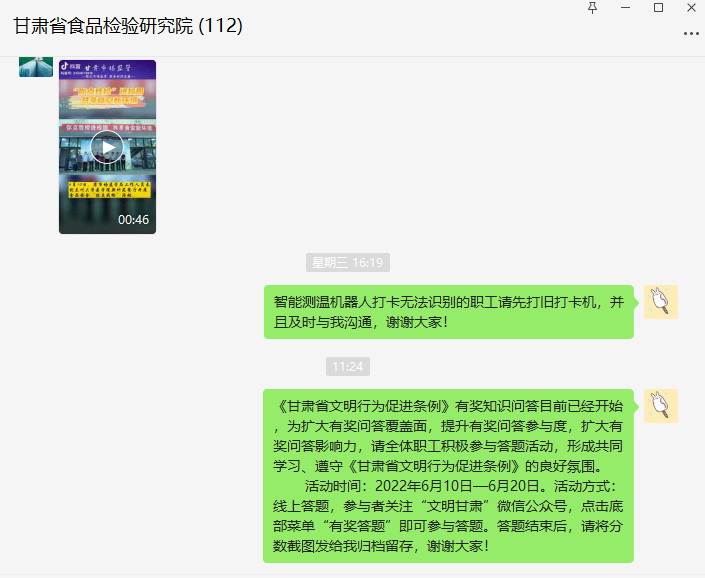Screen dimensions: 705x578
Task: Click the rabbit avatar next to the 有奖知识问答 message
Action: point(660,406)
